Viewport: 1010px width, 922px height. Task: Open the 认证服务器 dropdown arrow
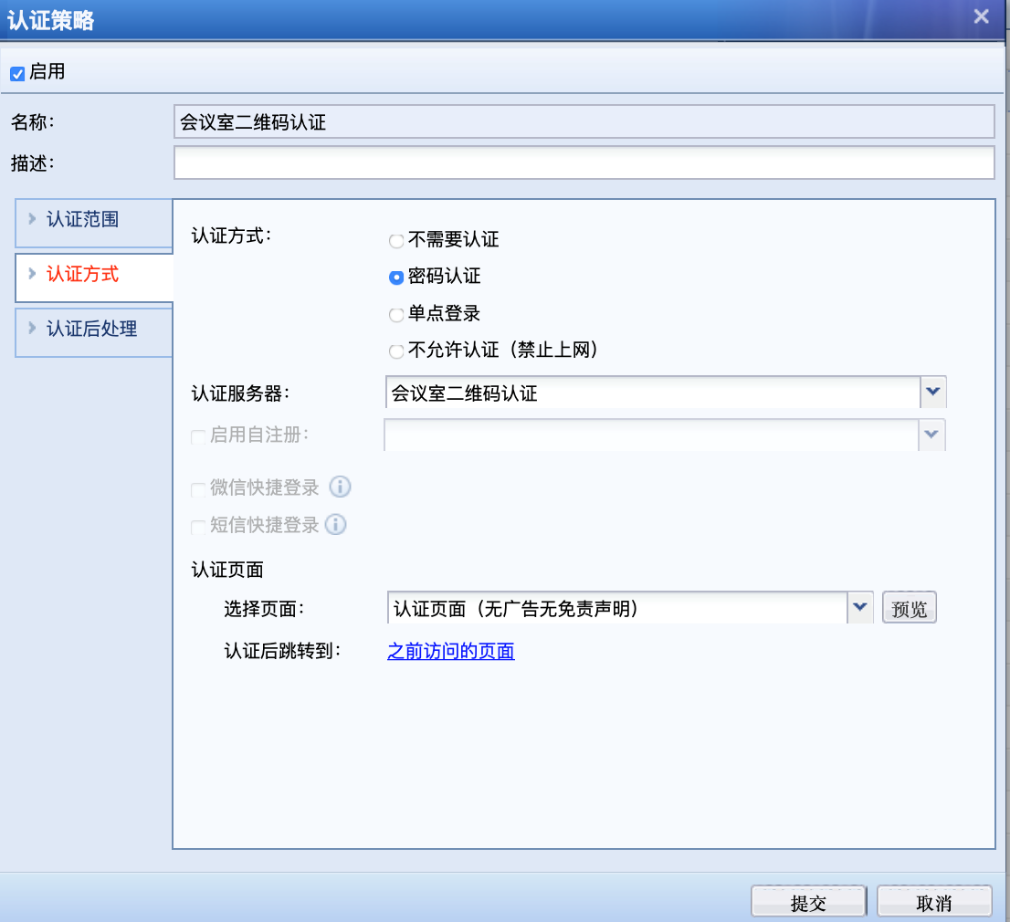[x=932, y=392]
